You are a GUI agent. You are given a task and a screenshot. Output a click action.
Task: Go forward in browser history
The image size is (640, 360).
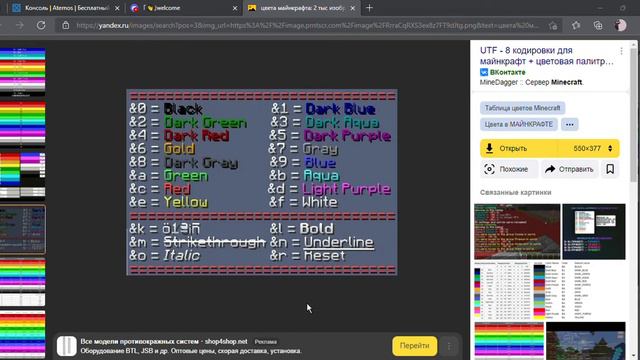pos(20,25)
